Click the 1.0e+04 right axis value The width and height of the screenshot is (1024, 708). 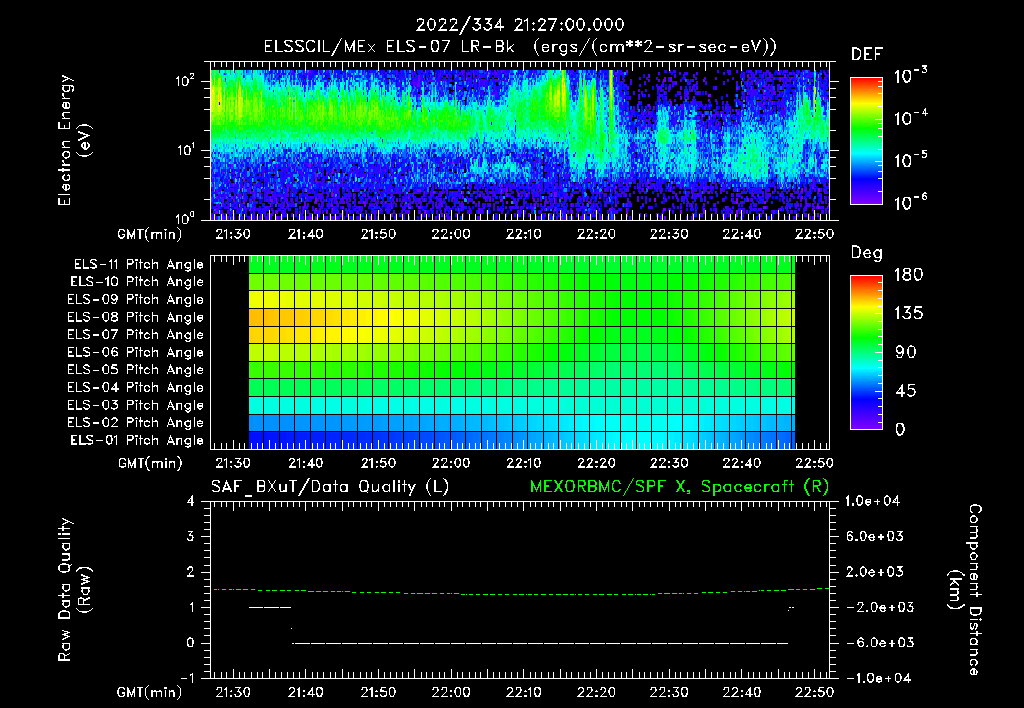[x=872, y=502]
